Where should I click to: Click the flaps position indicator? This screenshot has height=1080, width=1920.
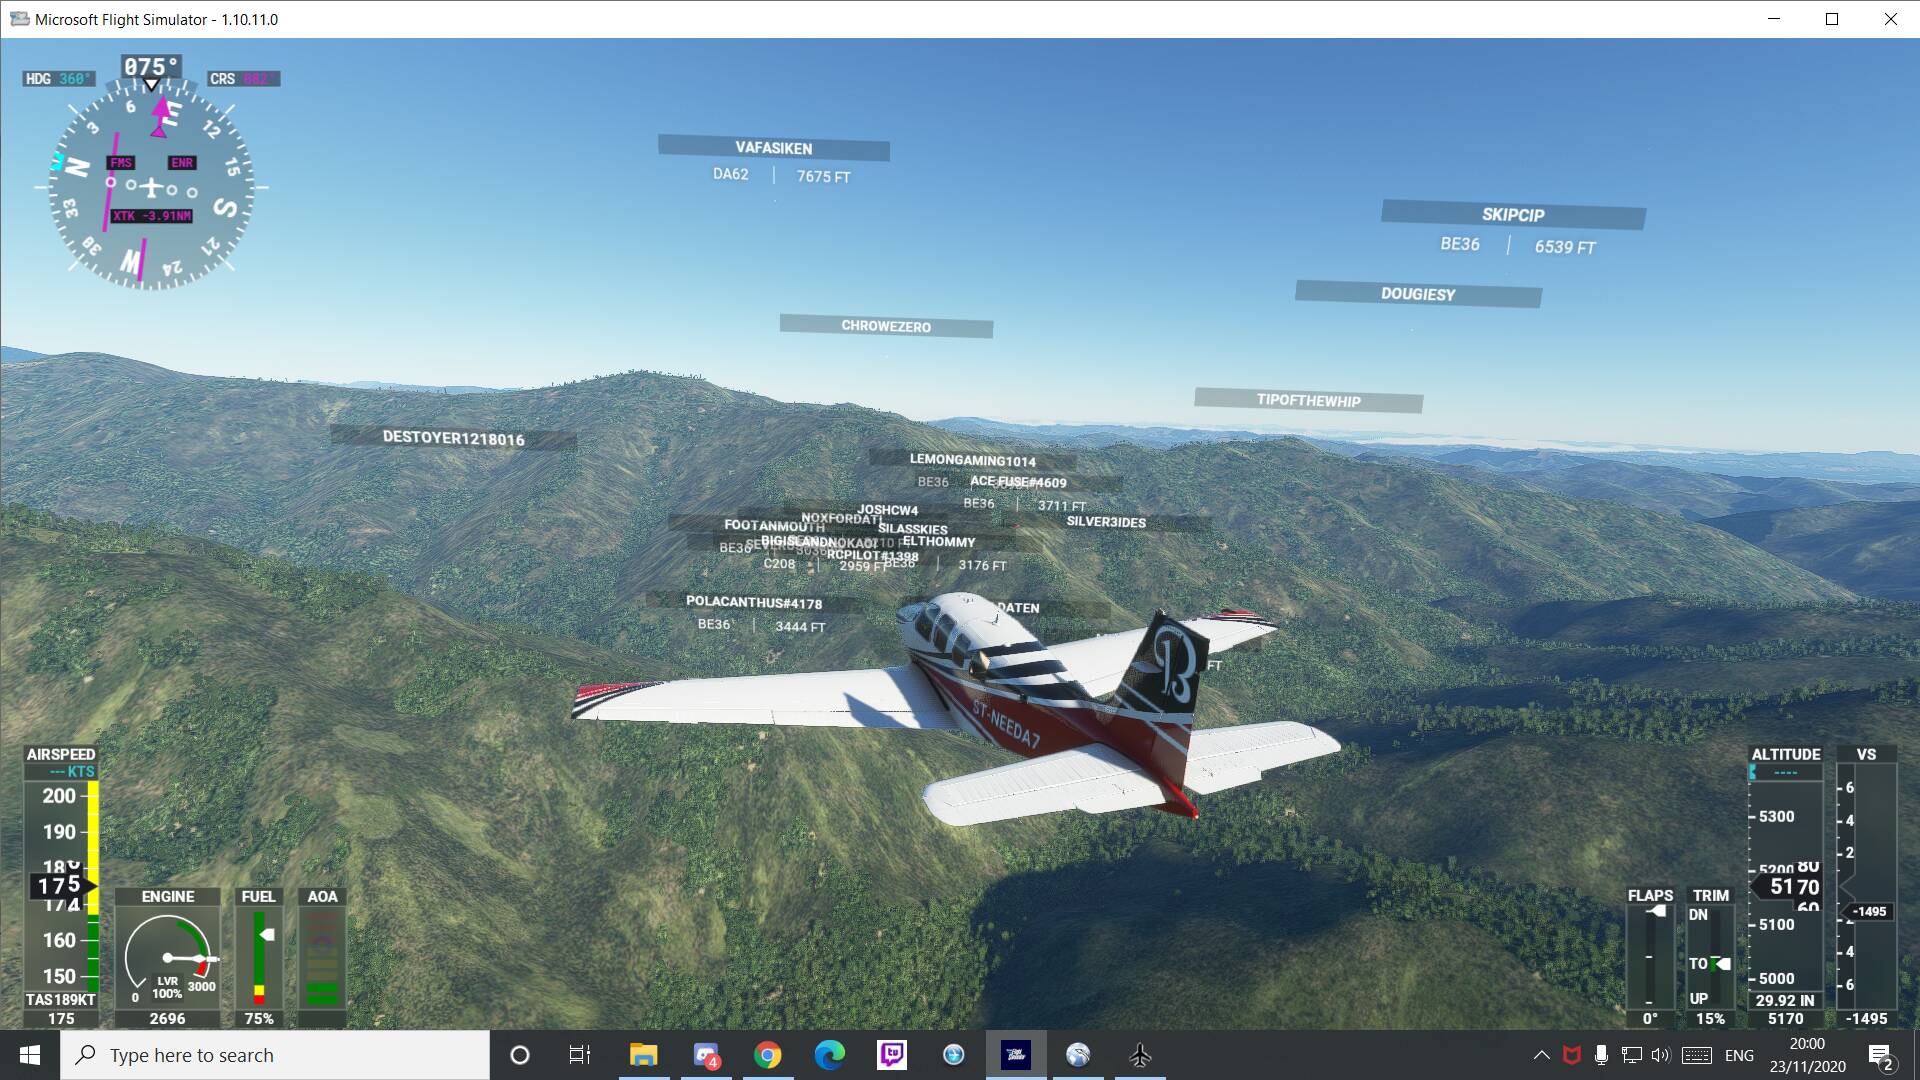[1650, 957]
